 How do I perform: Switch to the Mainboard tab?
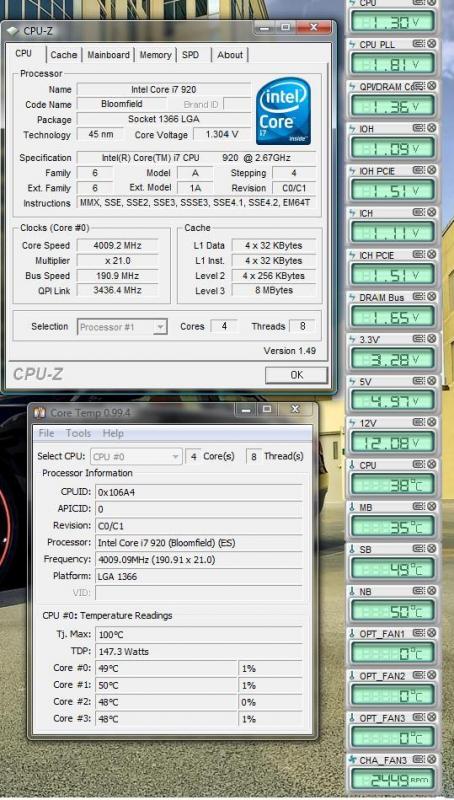[x=108, y=55]
